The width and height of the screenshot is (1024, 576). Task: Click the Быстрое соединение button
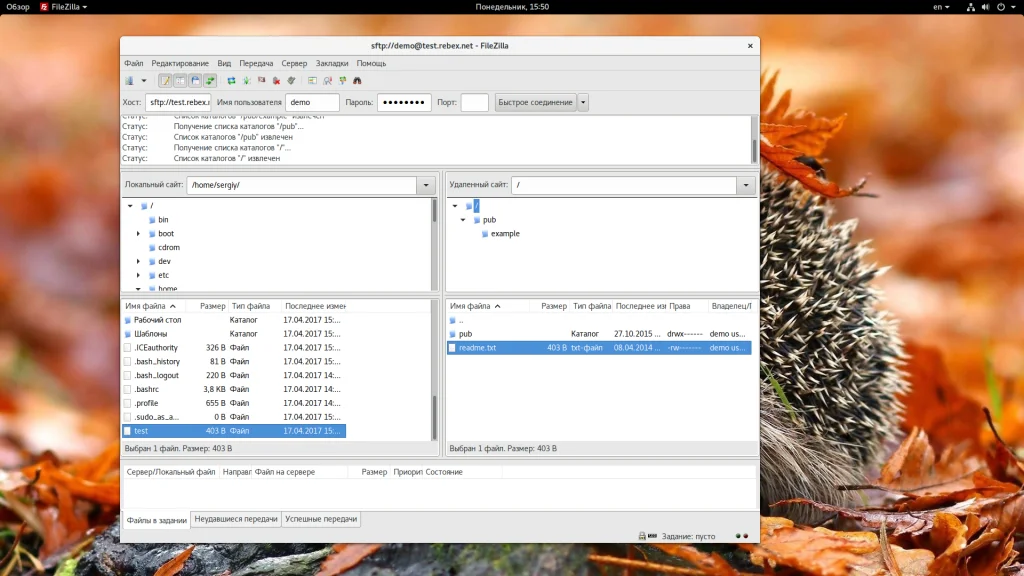535,102
